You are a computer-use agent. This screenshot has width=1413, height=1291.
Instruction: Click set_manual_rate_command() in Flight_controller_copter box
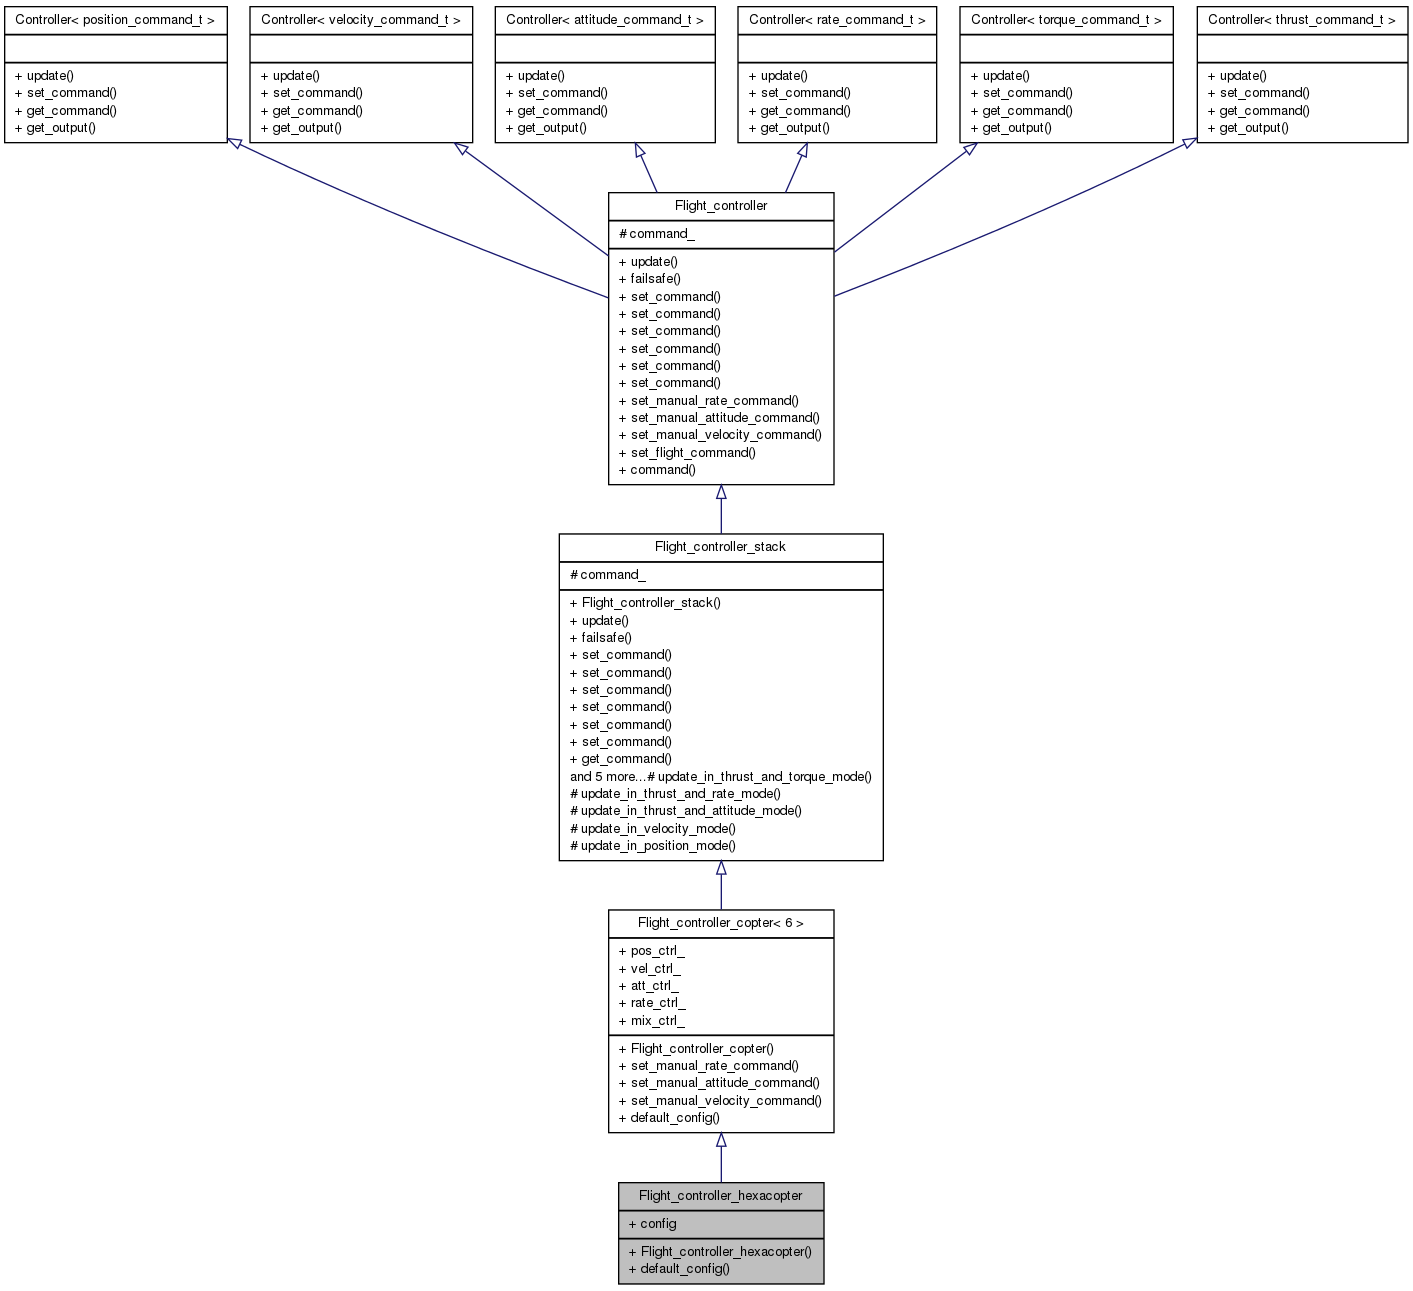click(709, 1066)
